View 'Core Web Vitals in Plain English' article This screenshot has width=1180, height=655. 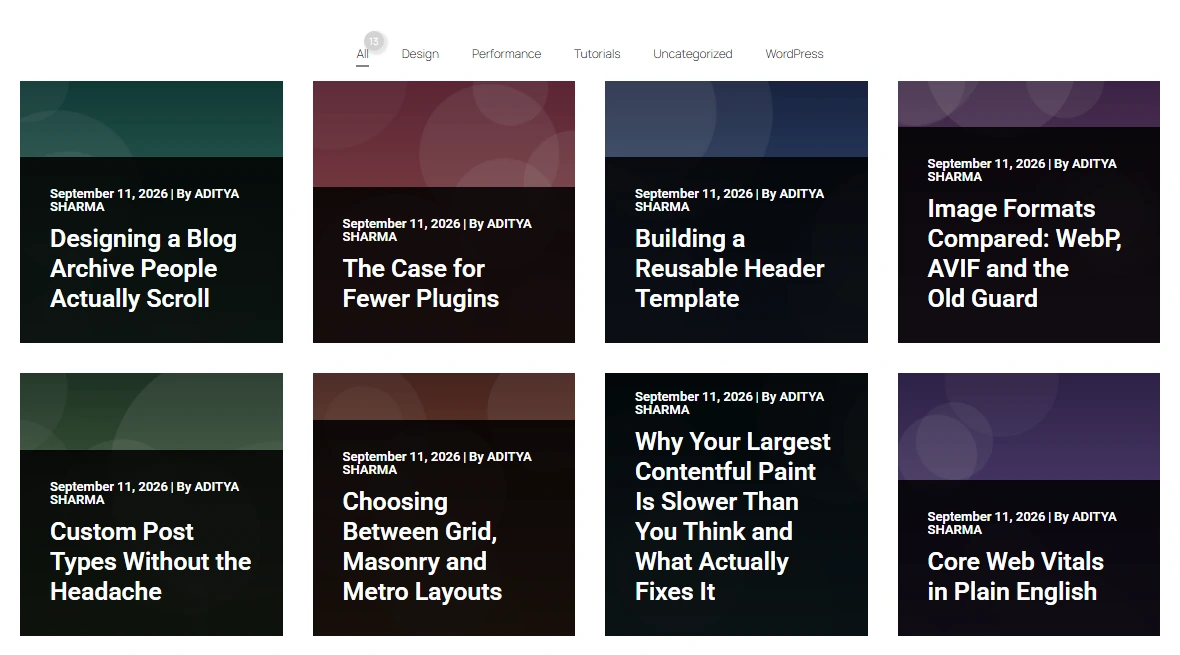pos(1015,577)
